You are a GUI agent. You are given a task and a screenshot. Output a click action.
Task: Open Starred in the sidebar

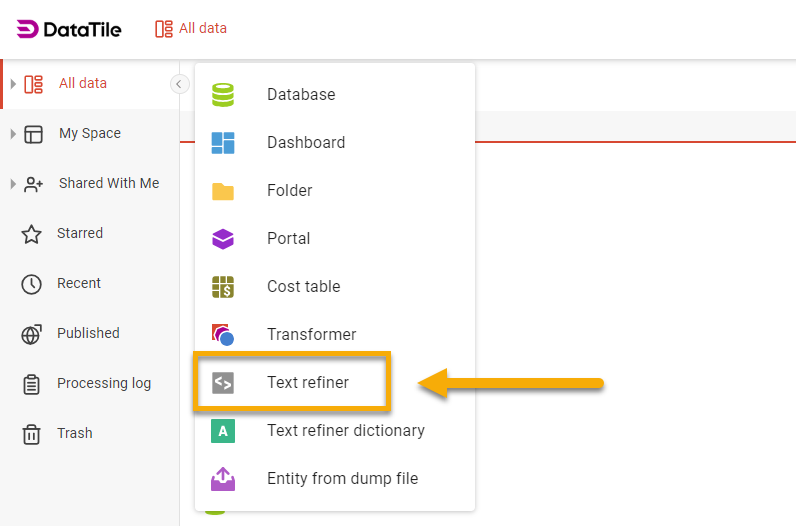(79, 233)
